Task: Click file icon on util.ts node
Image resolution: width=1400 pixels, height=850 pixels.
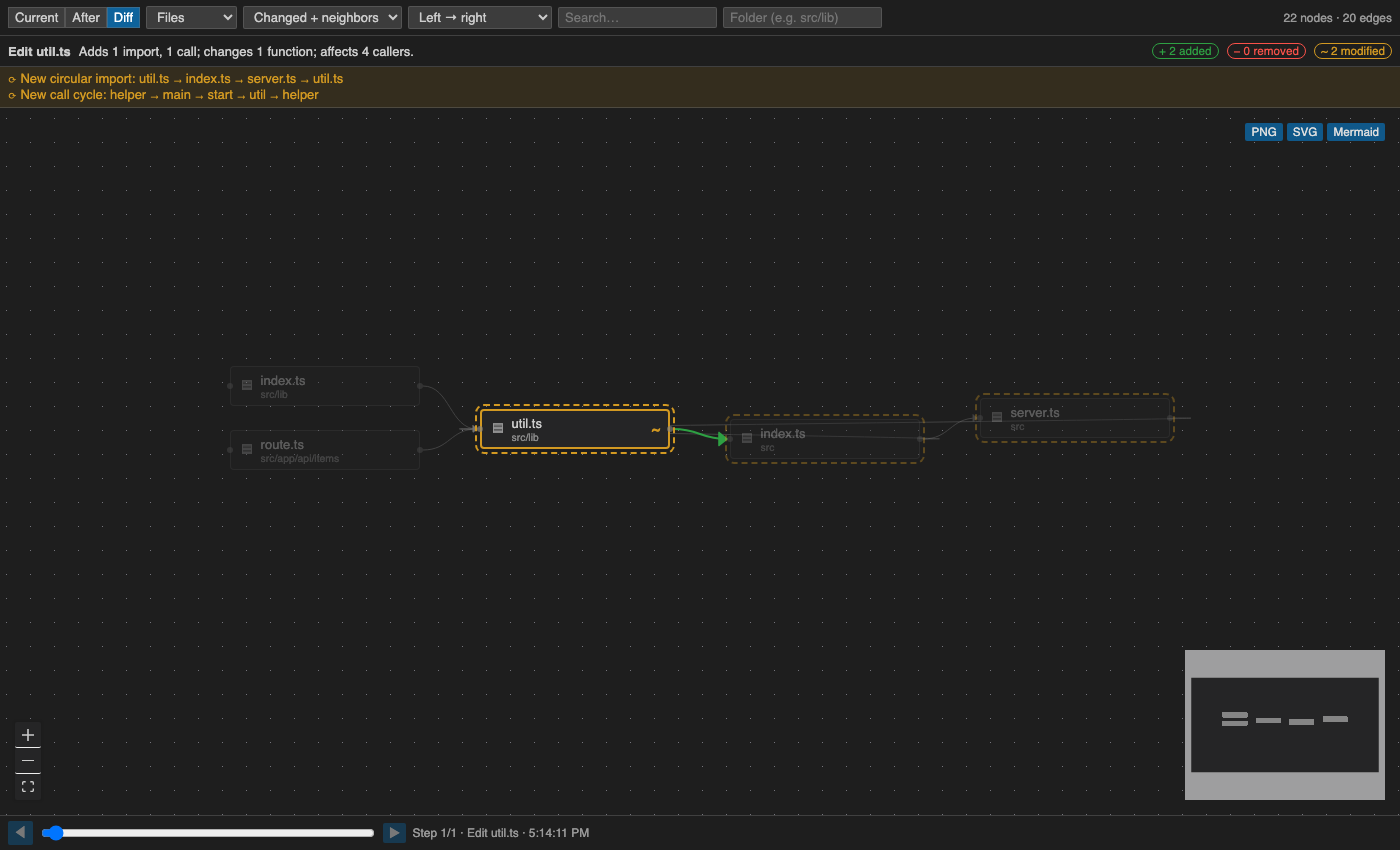Action: pos(498,429)
